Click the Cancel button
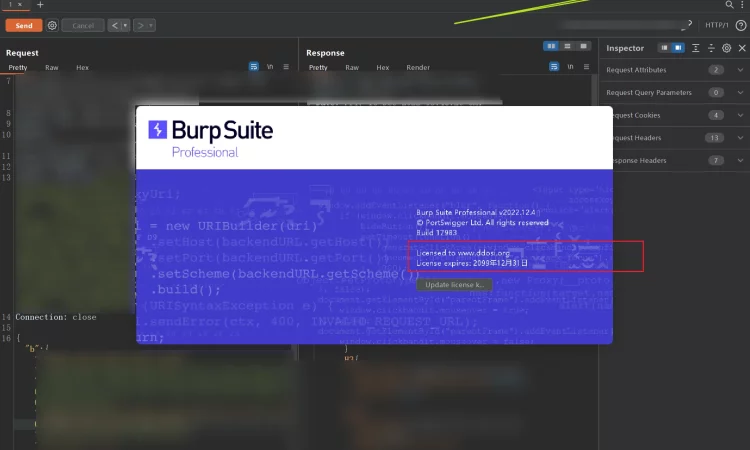This screenshot has width=750, height=450. pos(83,25)
